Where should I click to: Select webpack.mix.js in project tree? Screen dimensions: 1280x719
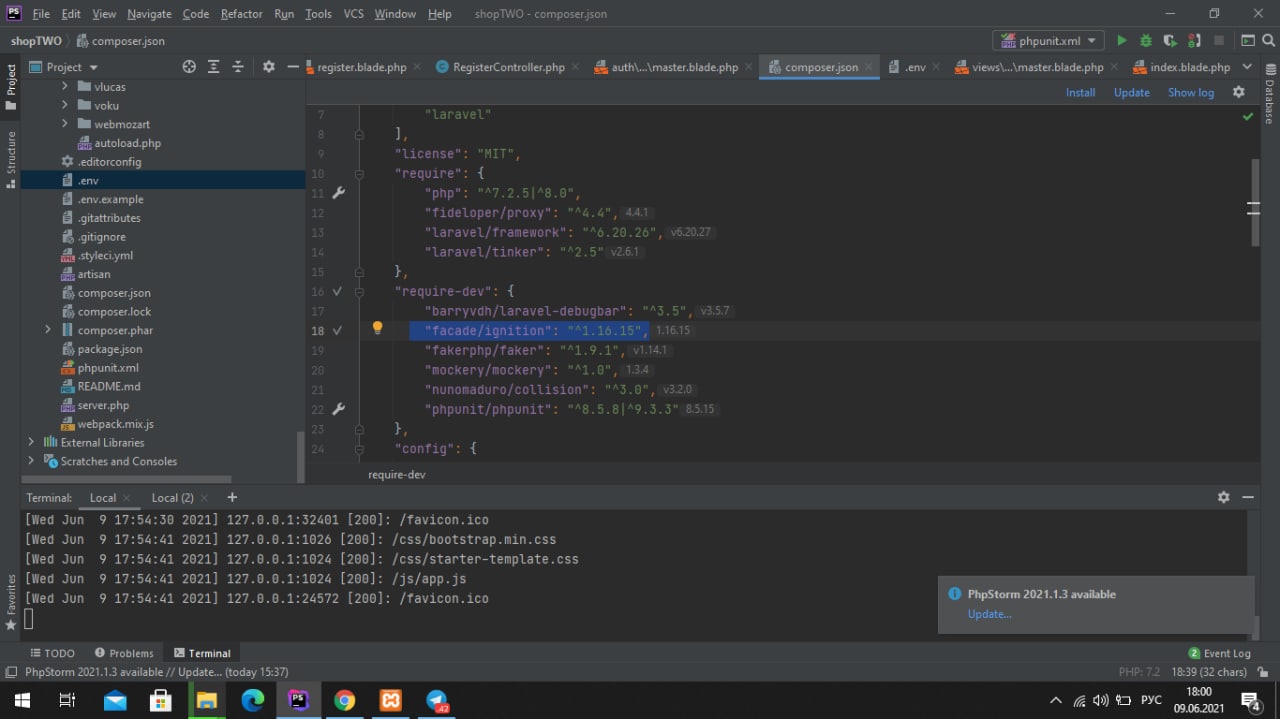click(x=115, y=424)
